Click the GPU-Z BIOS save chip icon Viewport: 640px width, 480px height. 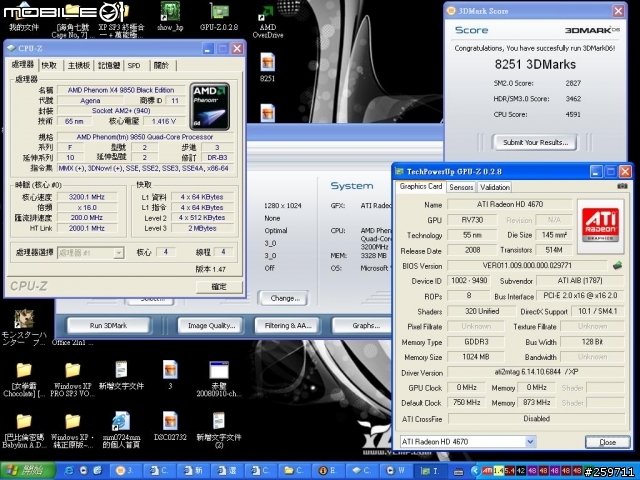tap(618, 266)
